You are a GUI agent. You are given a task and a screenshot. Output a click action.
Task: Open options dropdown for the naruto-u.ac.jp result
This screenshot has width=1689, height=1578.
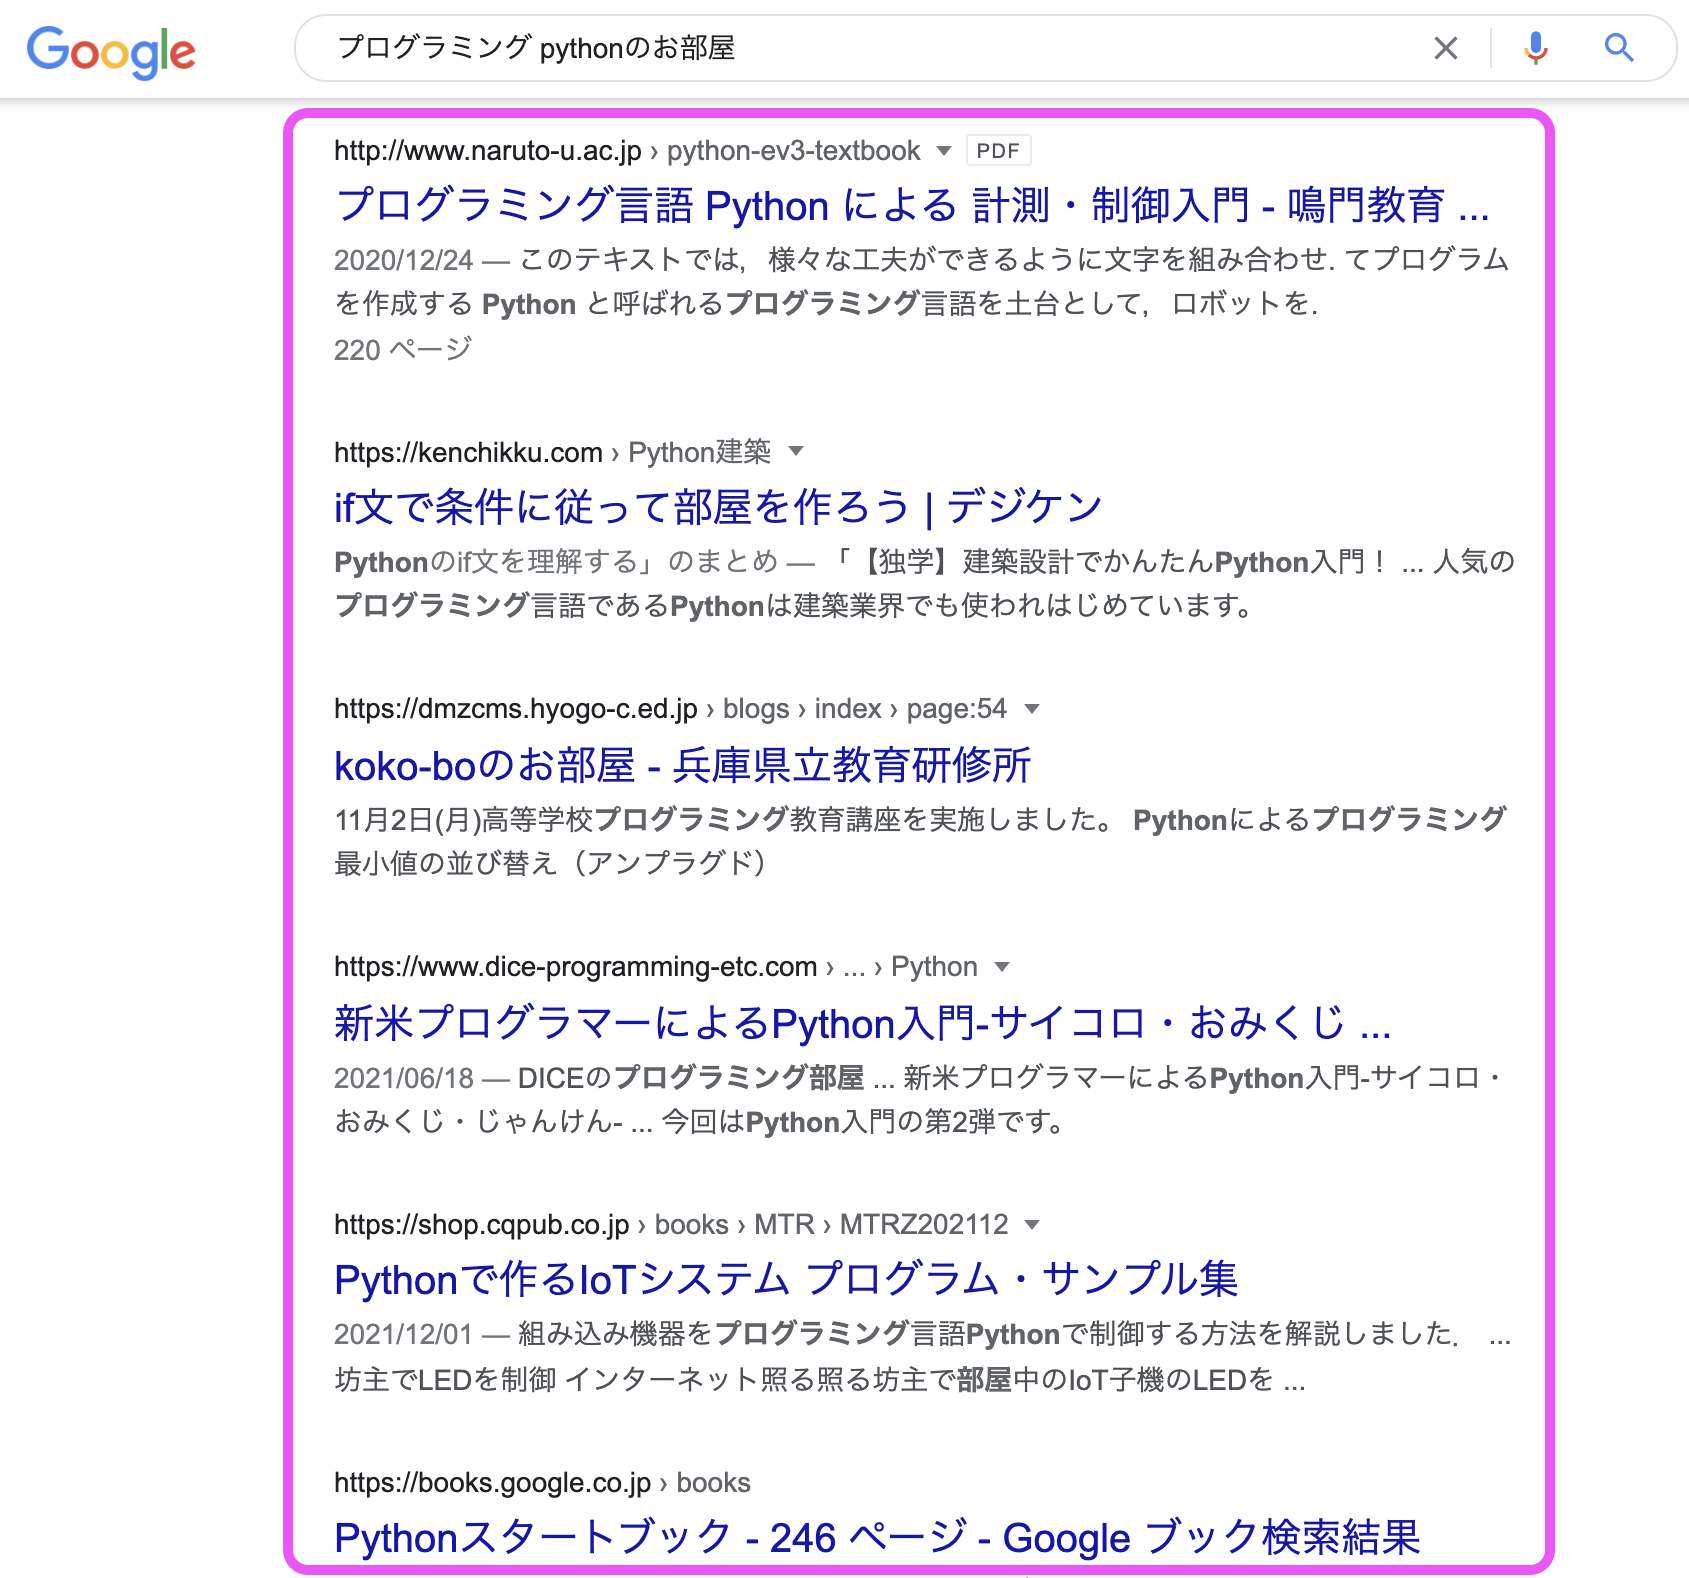[941, 151]
